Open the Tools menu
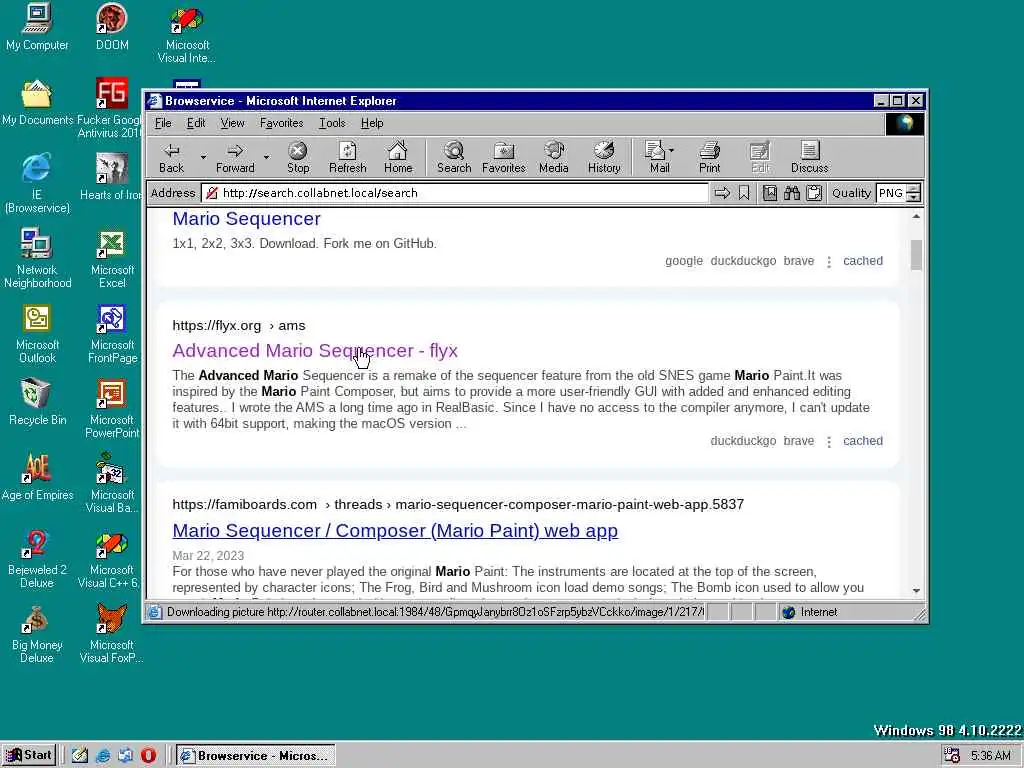The width and height of the screenshot is (1024, 768). [332, 123]
